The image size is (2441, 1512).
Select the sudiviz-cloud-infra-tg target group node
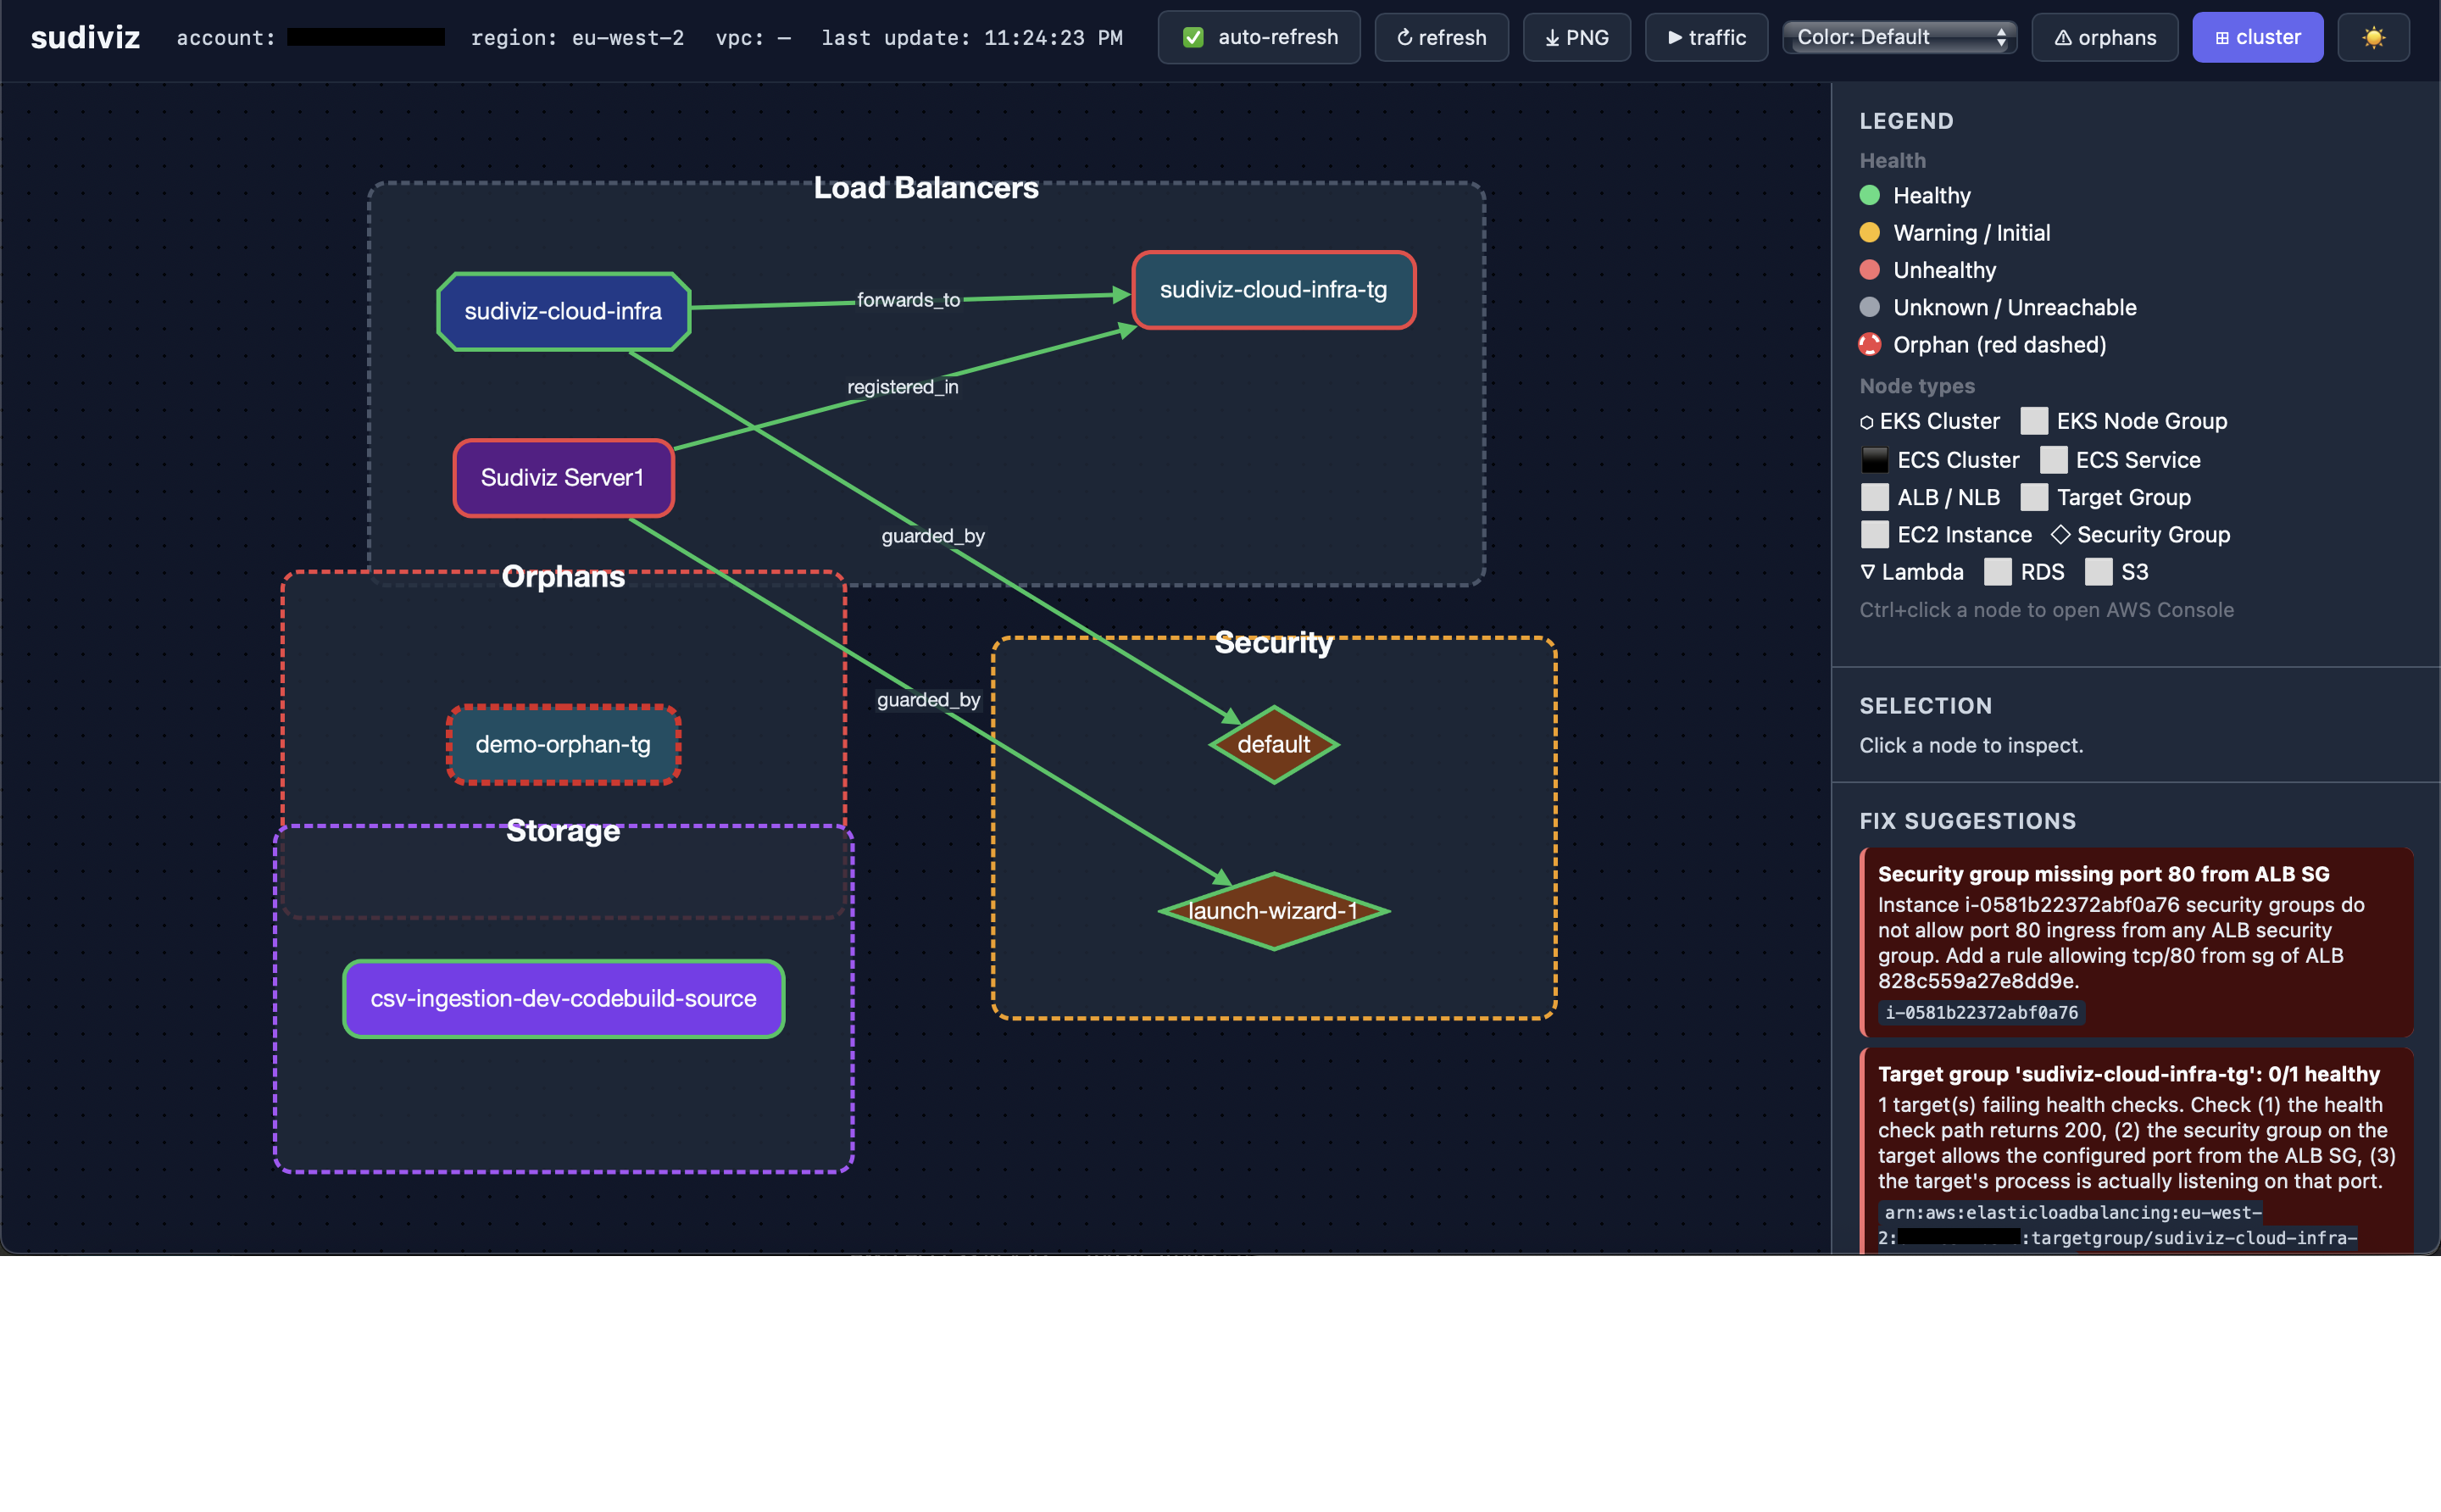point(1273,290)
